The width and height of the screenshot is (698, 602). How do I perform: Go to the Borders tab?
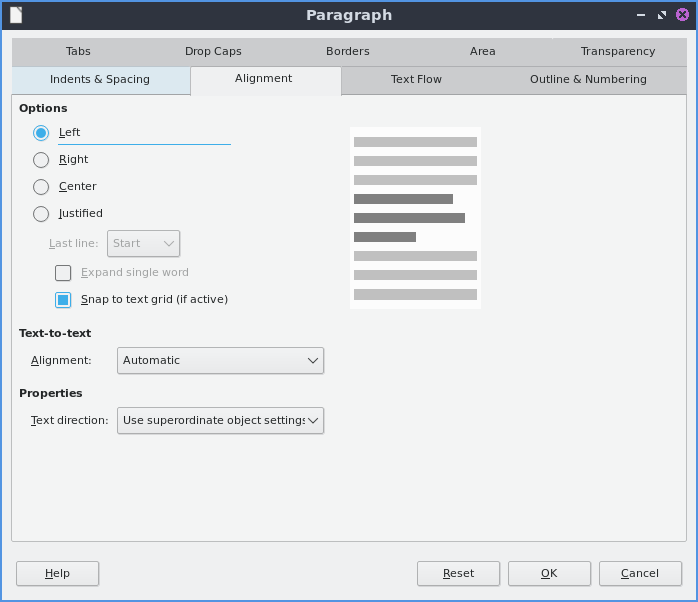348,51
